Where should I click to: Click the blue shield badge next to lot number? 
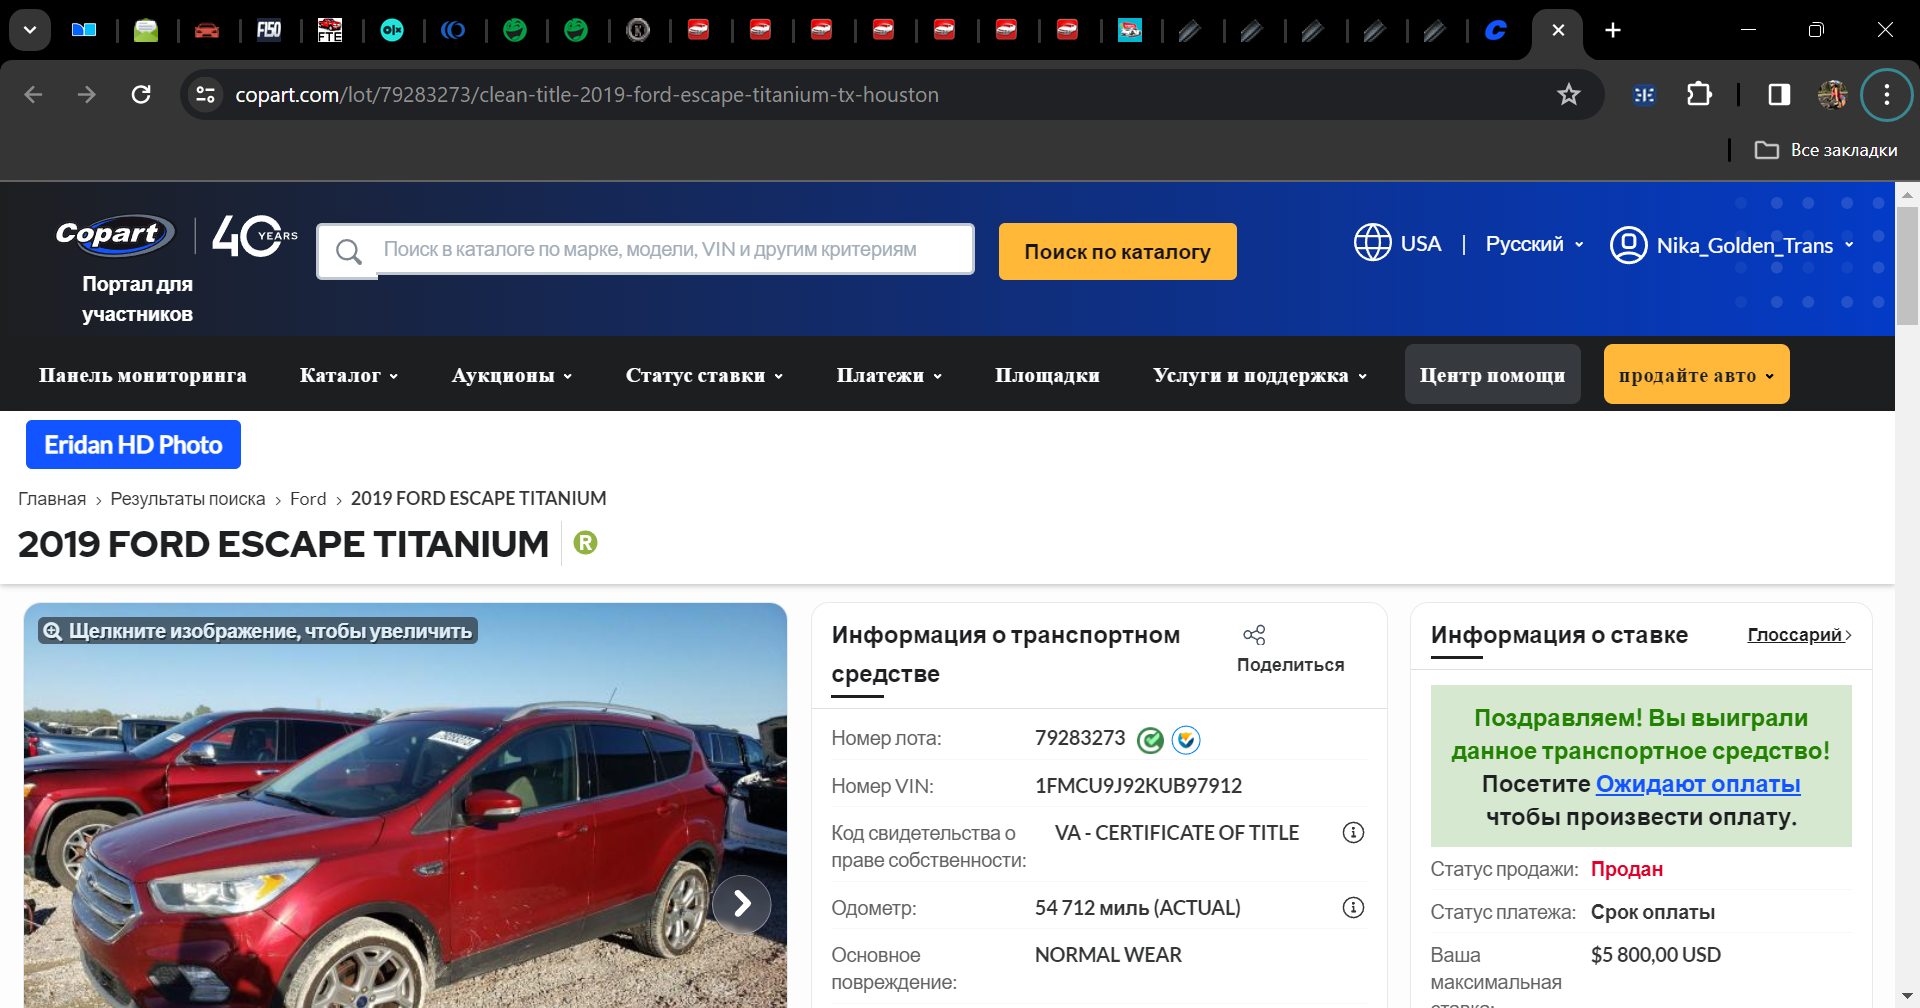coord(1186,740)
